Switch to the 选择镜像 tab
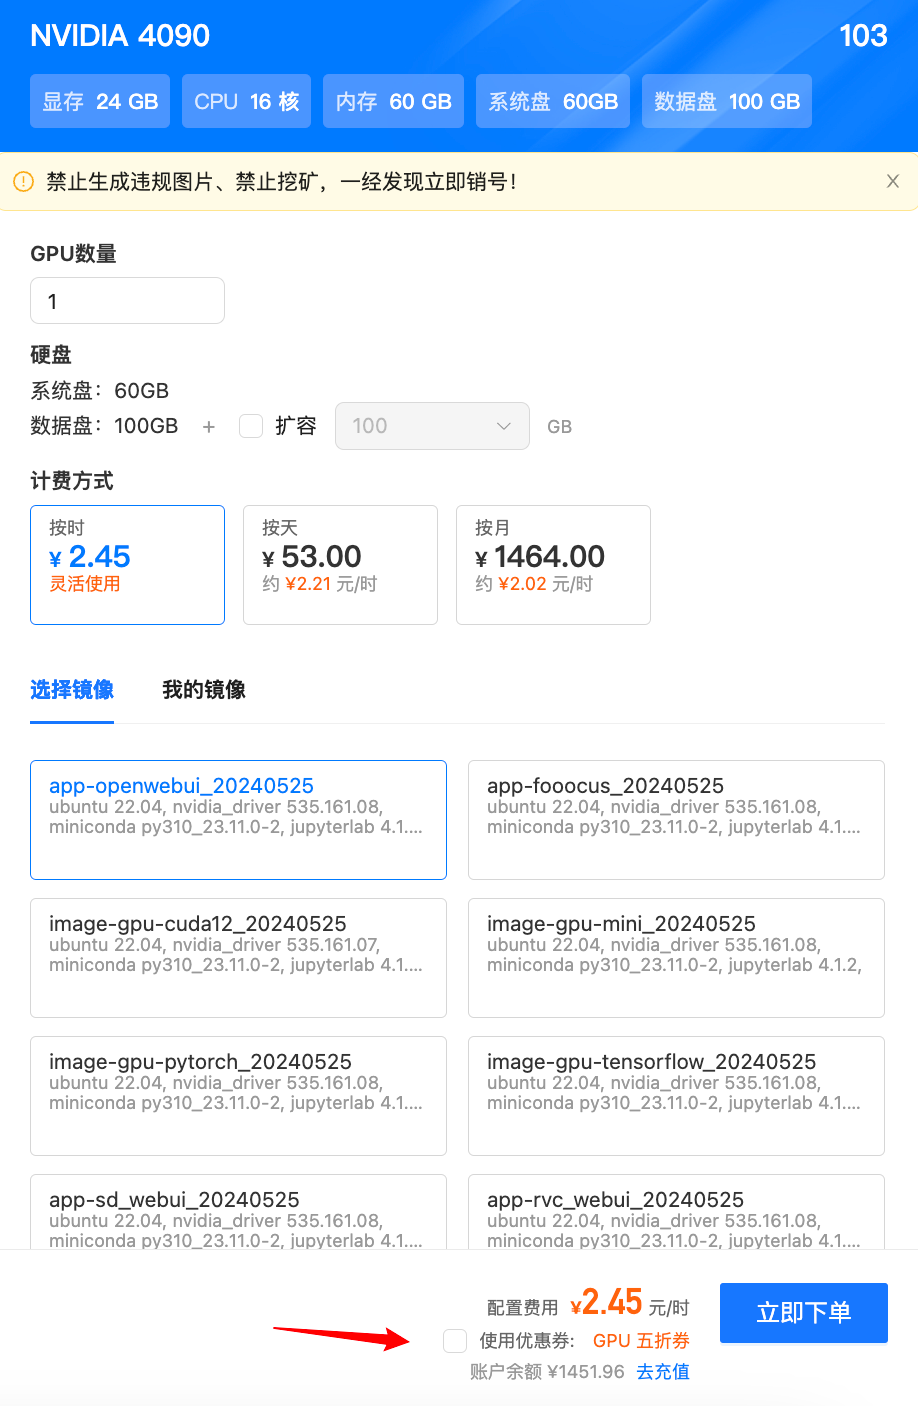 [x=72, y=689]
